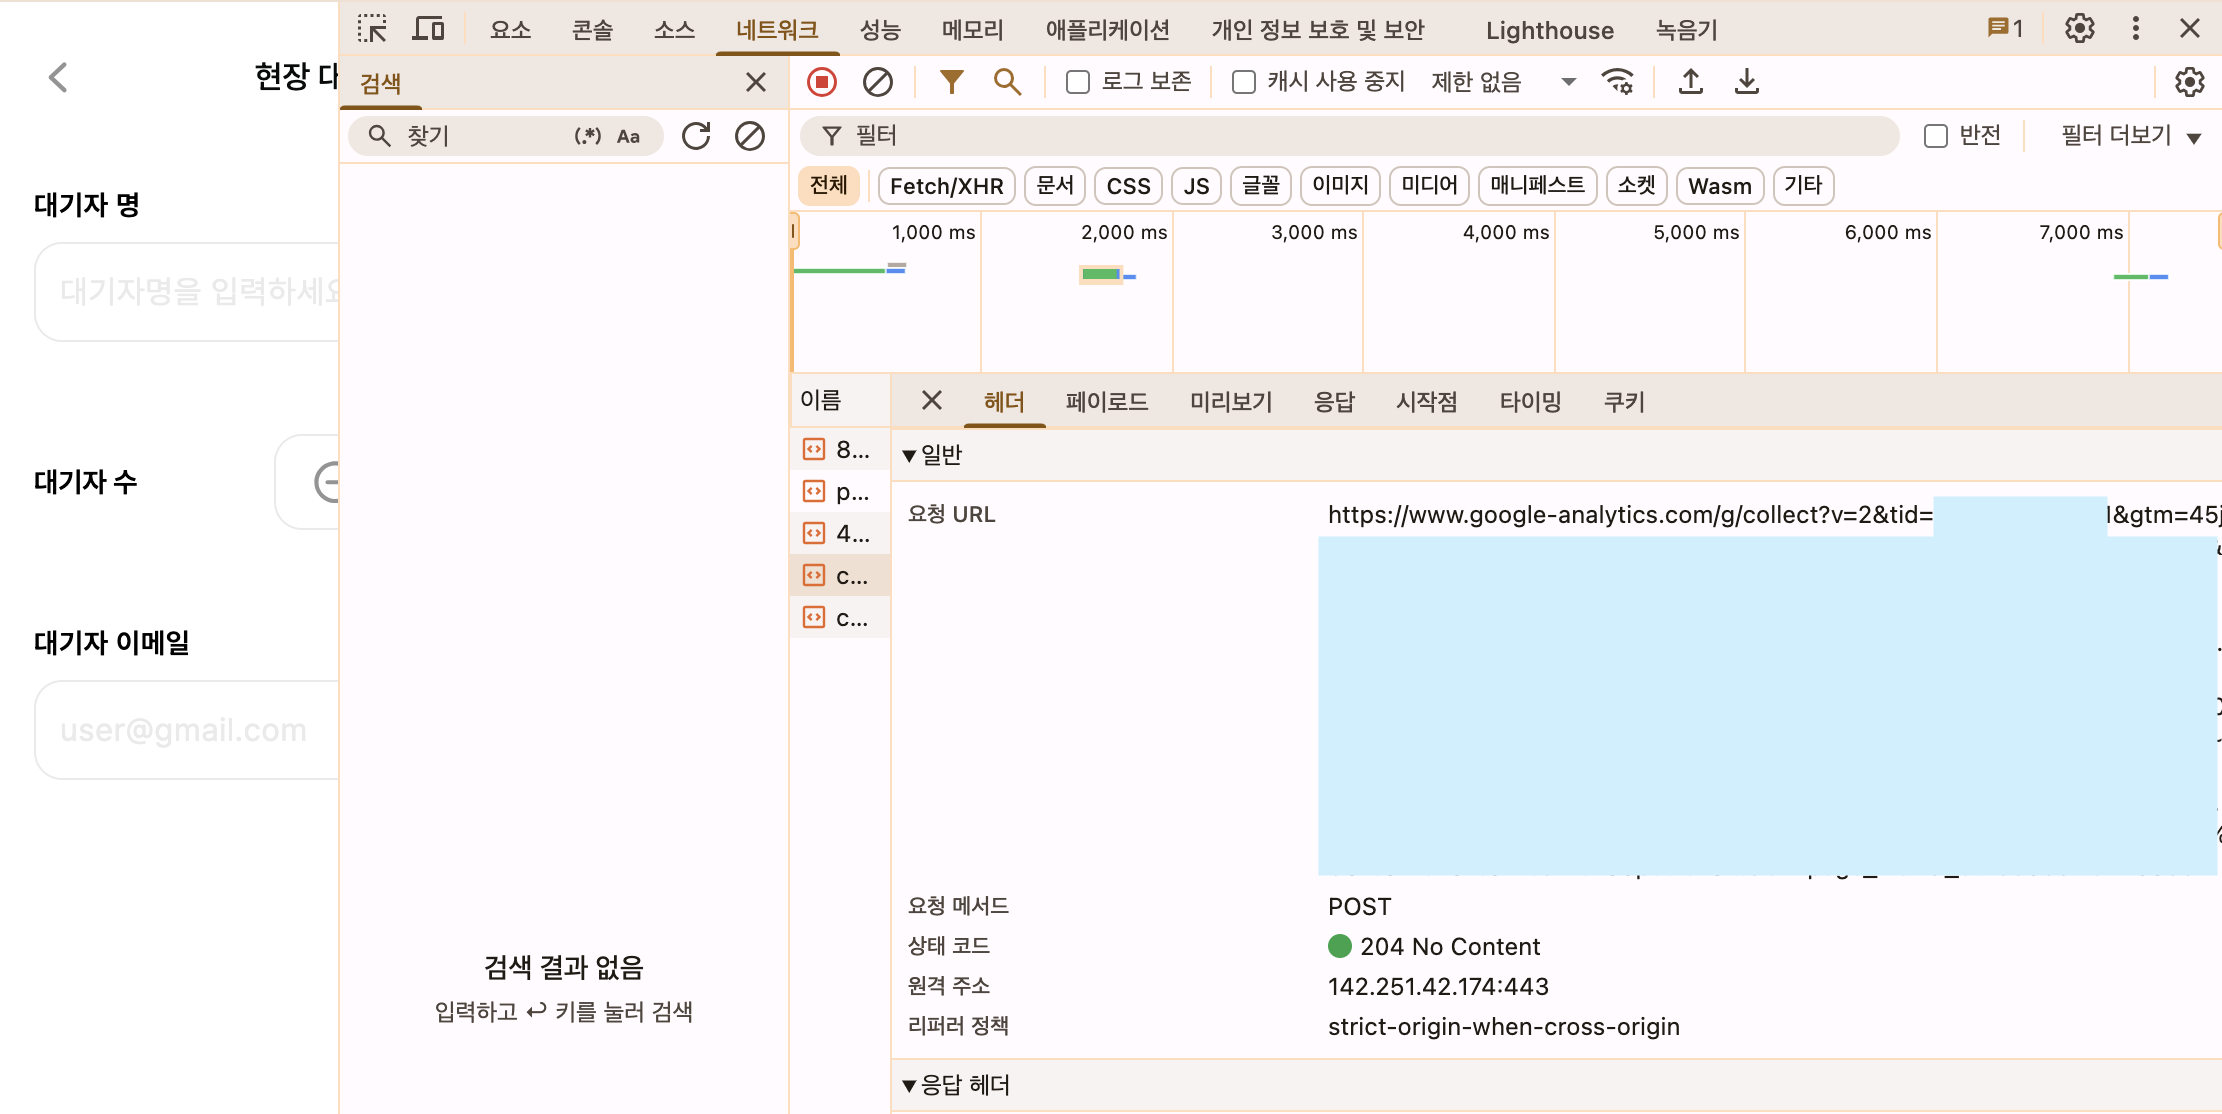Click the export HAR download icon
The image size is (2222, 1114).
coord(1747,82)
